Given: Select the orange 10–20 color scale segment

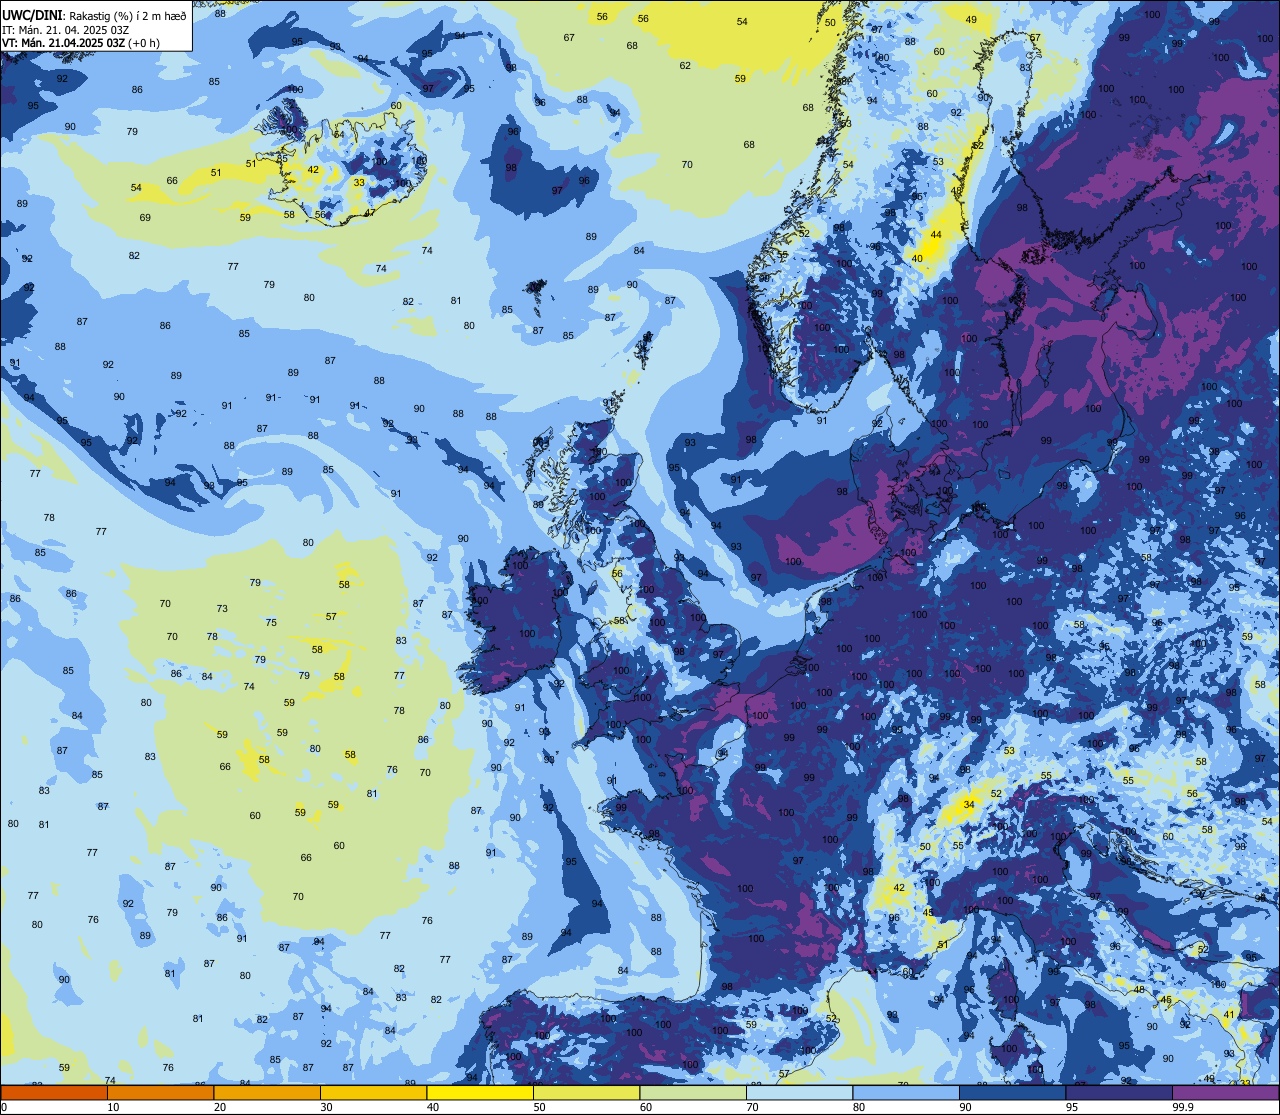Looking at the screenshot, I should [160, 1092].
